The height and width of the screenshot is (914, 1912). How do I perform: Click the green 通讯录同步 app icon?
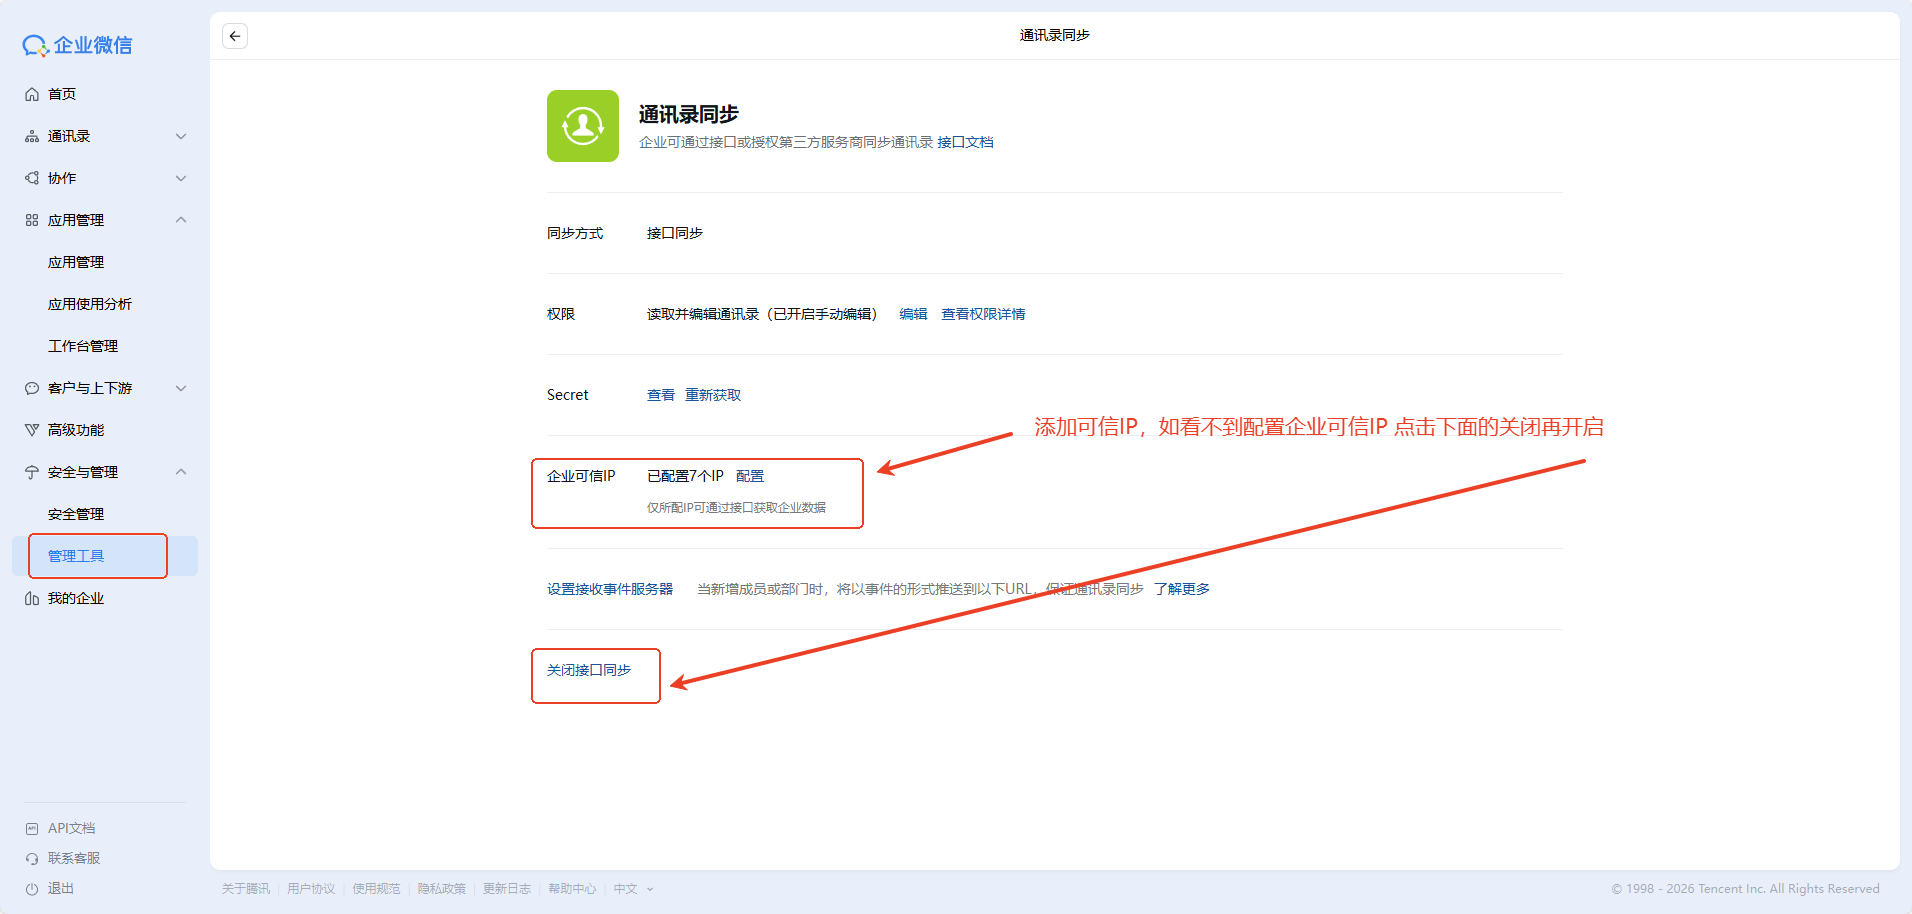tap(582, 126)
